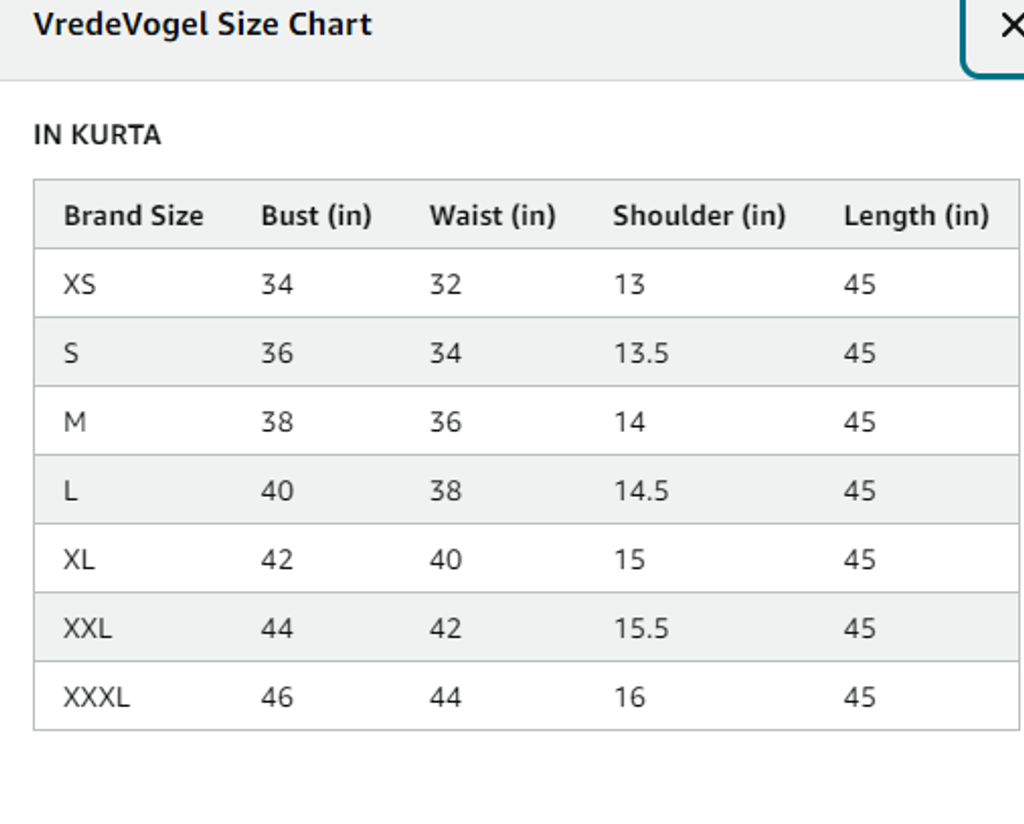This screenshot has width=1024, height=824.
Task: Close the VredeVogel Size Chart popup
Action: click(1010, 27)
